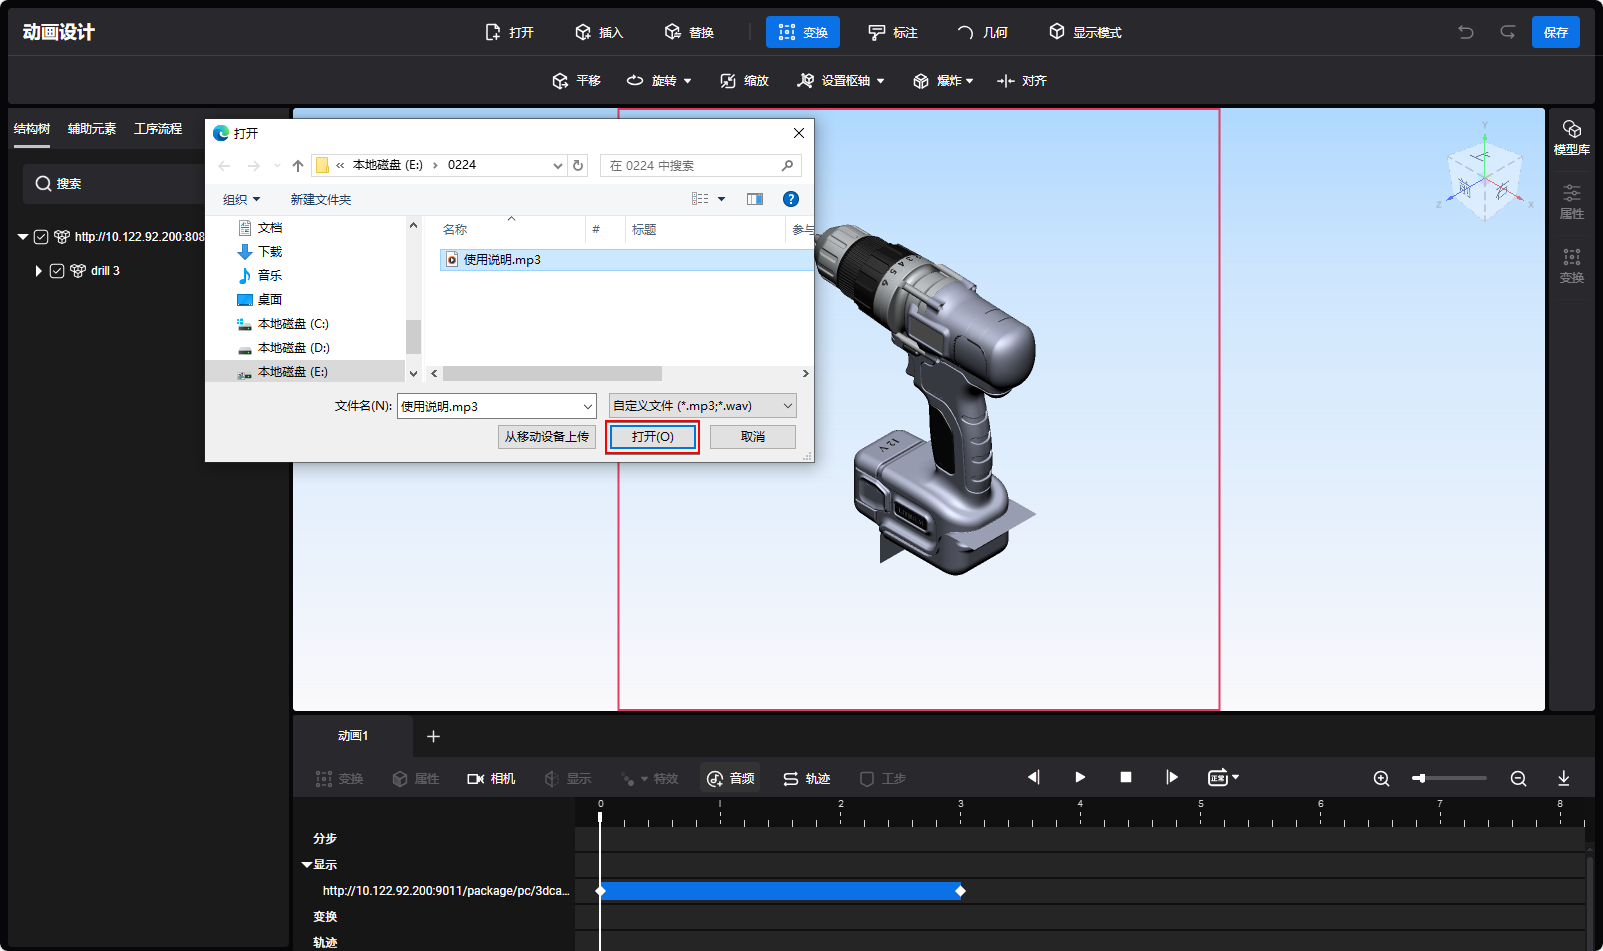Click the Trajectory (轨迹) timeline tool
The width and height of the screenshot is (1603, 951).
[806, 778]
